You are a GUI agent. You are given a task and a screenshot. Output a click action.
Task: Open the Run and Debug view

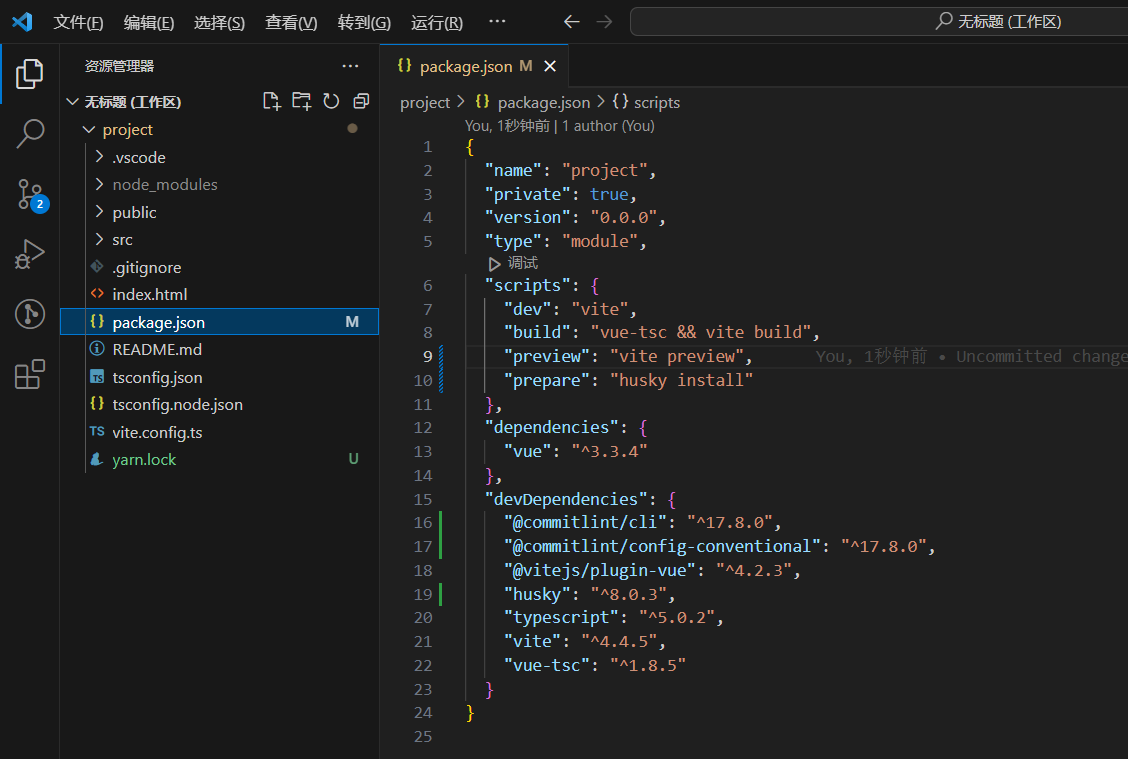click(29, 254)
